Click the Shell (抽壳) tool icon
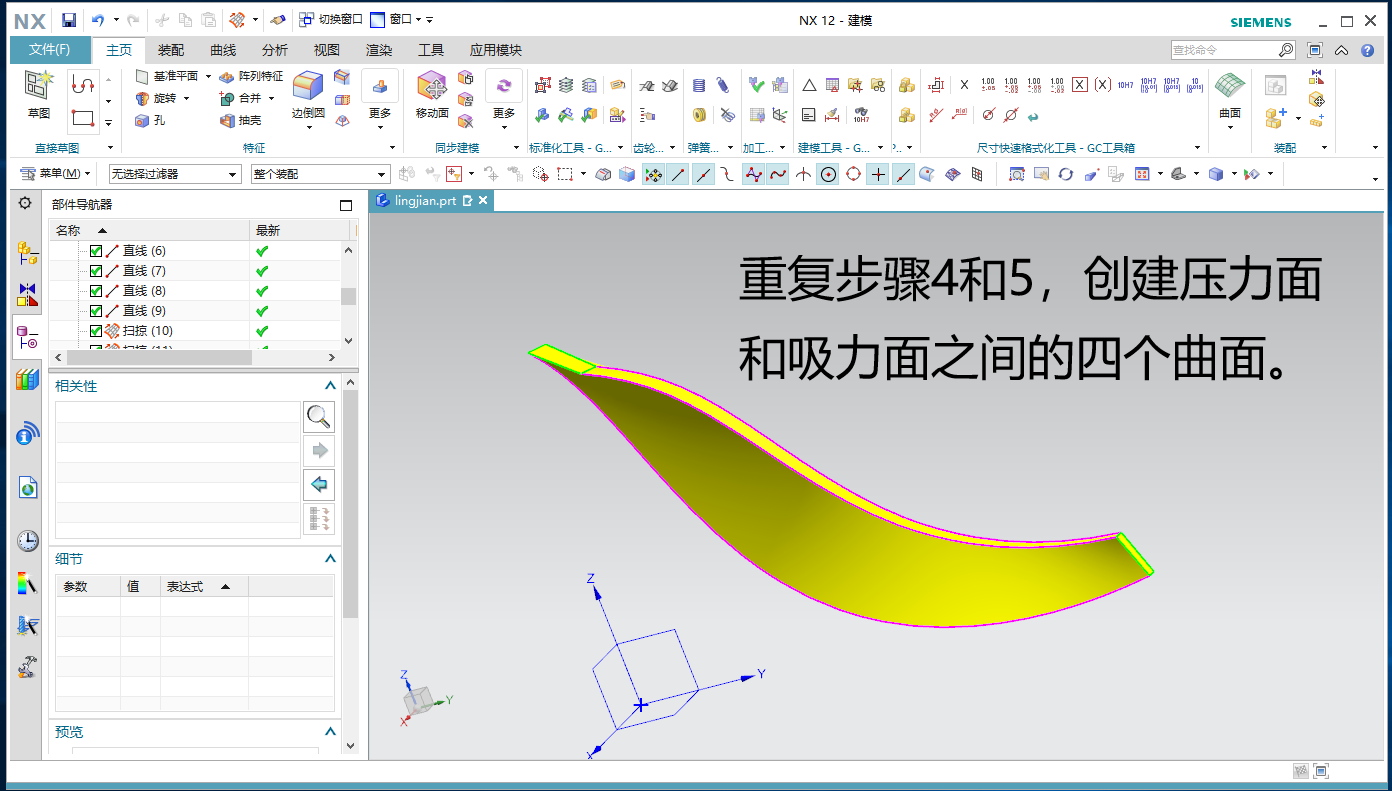Viewport: 1392px width, 791px height. [227, 120]
